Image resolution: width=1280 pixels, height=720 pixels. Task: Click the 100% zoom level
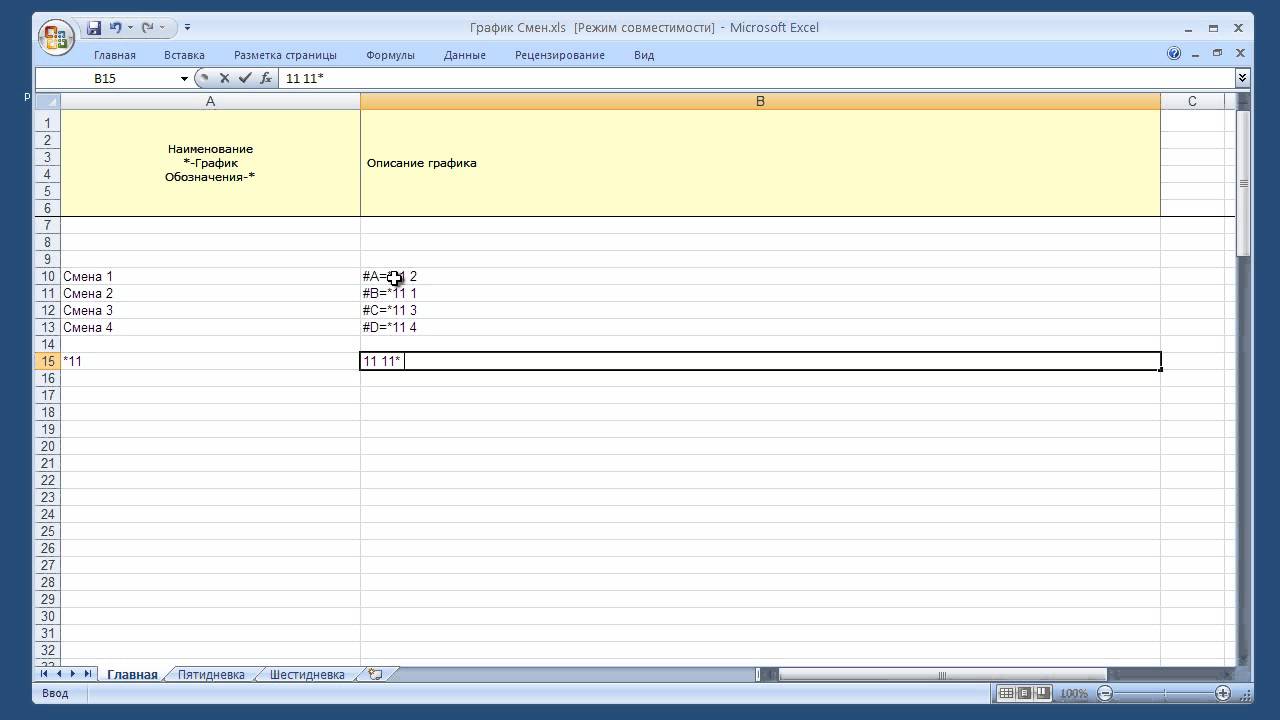click(x=1074, y=693)
